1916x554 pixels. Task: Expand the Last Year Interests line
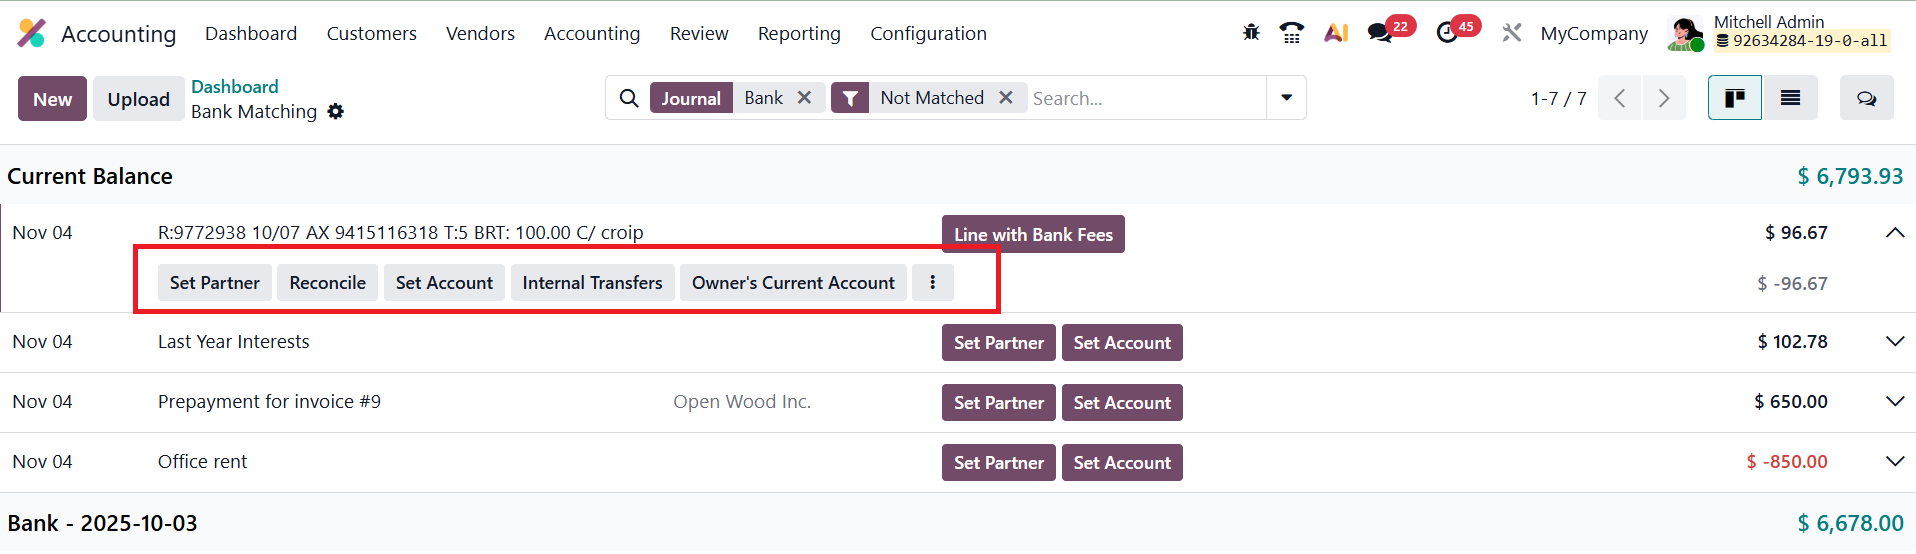(1894, 342)
